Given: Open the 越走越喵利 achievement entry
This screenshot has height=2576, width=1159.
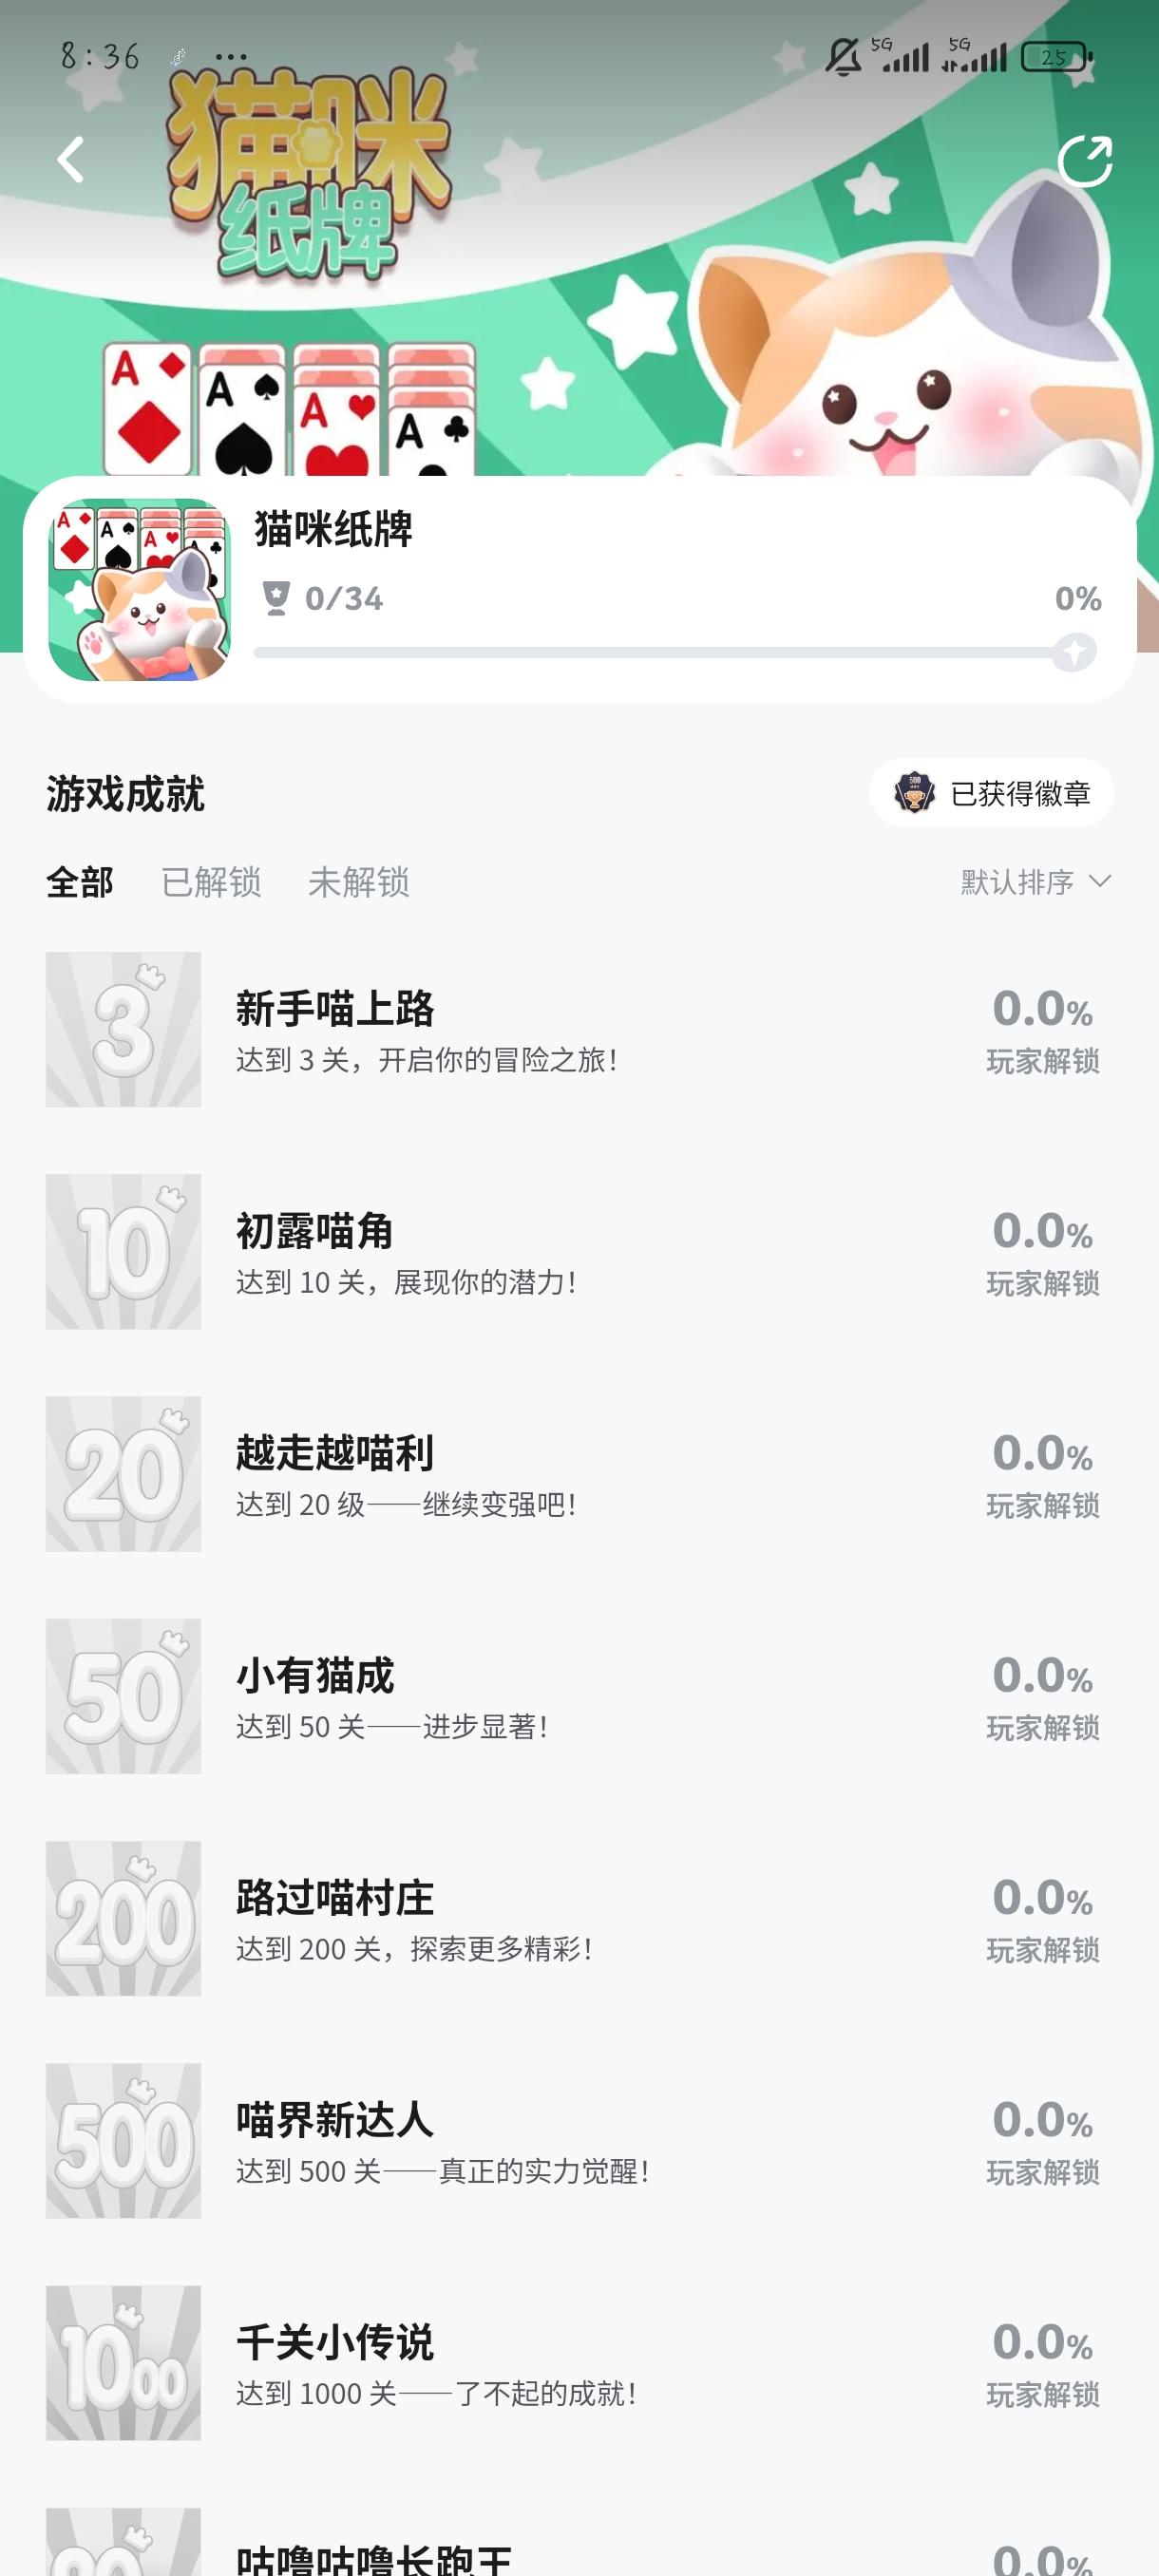Looking at the screenshot, I should pyautogui.click(x=335, y=1453).
